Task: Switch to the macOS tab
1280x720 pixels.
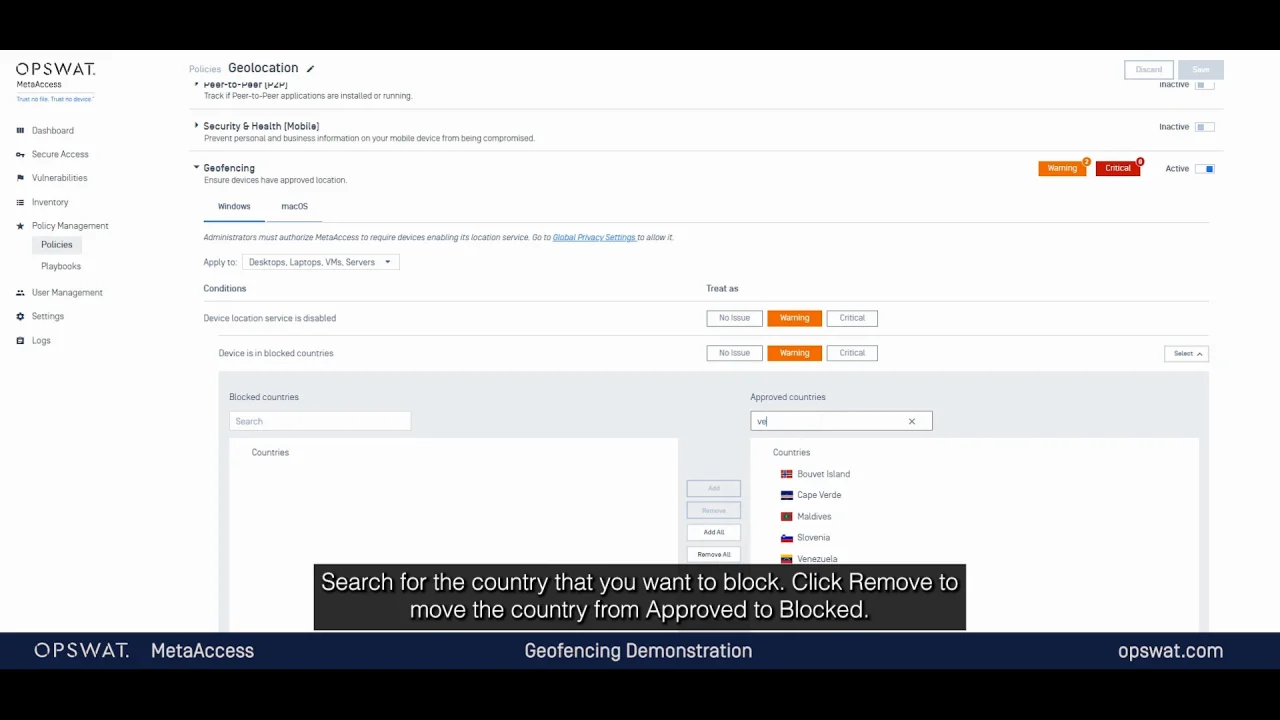Action: [x=294, y=206]
